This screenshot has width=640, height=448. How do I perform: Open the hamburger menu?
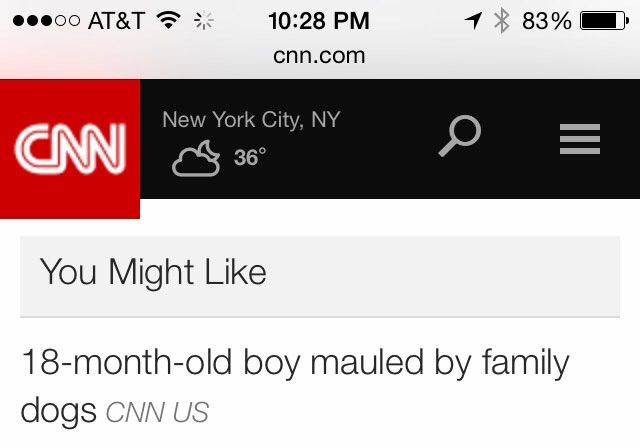578,138
